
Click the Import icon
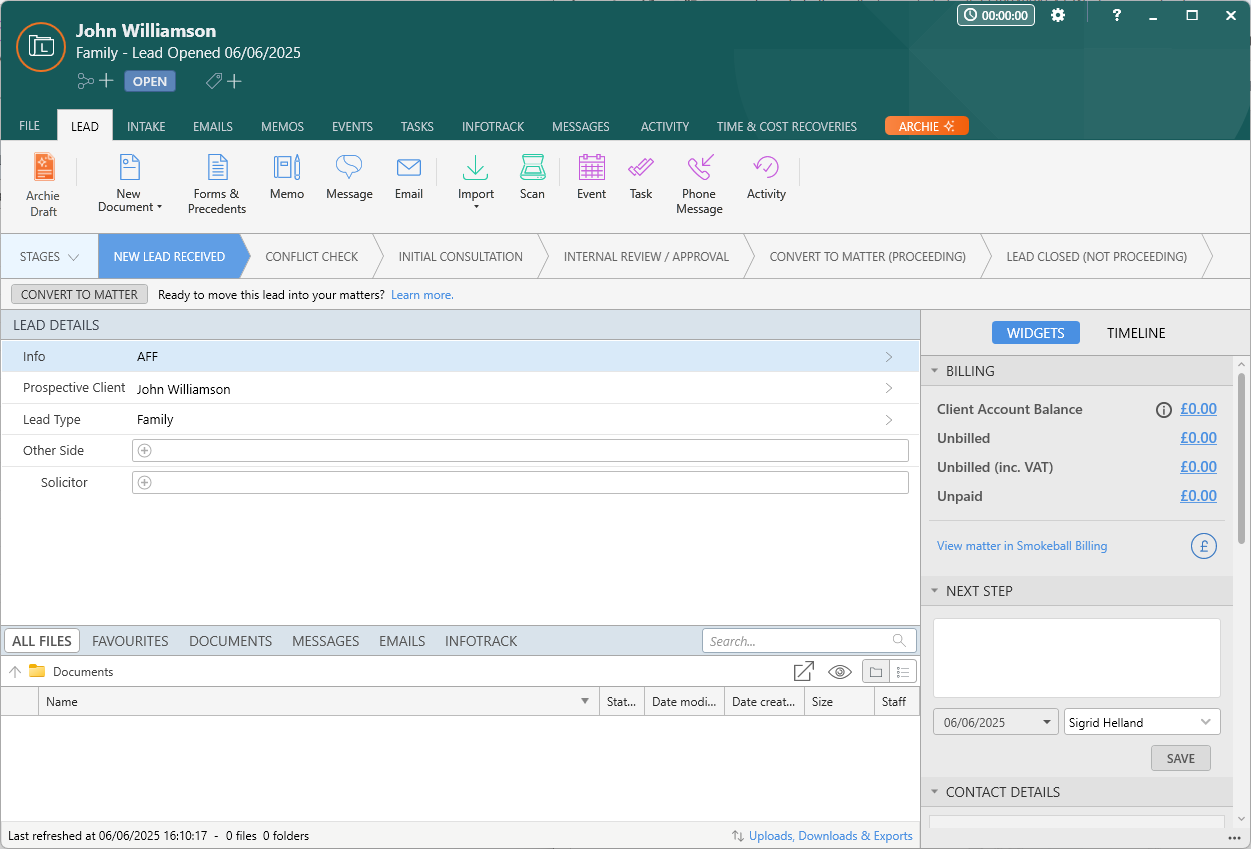pyautogui.click(x=476, y=167)
